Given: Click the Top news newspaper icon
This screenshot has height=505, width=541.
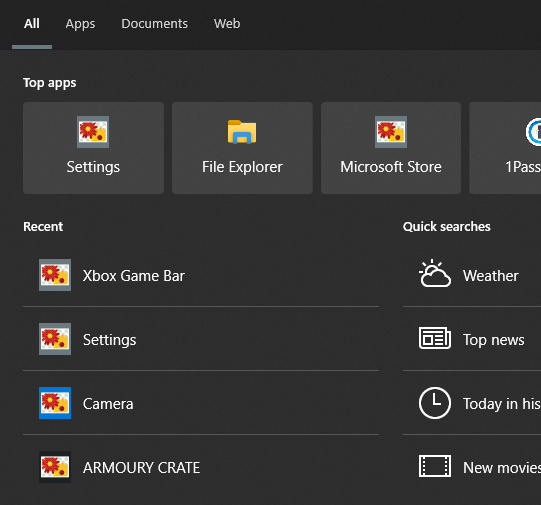Looking at the screenshot, I should pyautogui.click(x=435, y=338).
